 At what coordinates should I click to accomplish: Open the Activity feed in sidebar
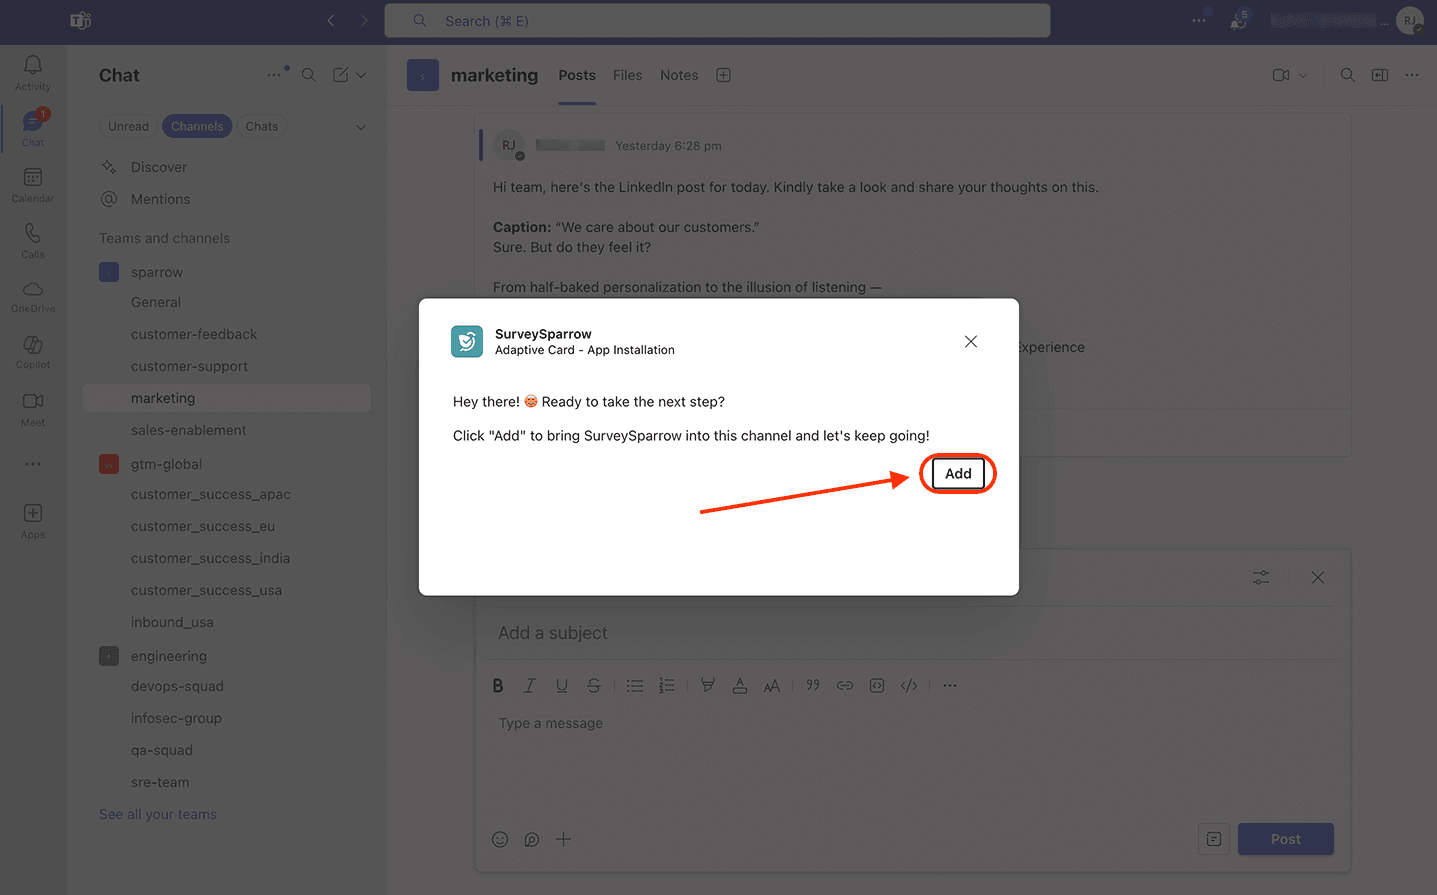click(33, 72)
